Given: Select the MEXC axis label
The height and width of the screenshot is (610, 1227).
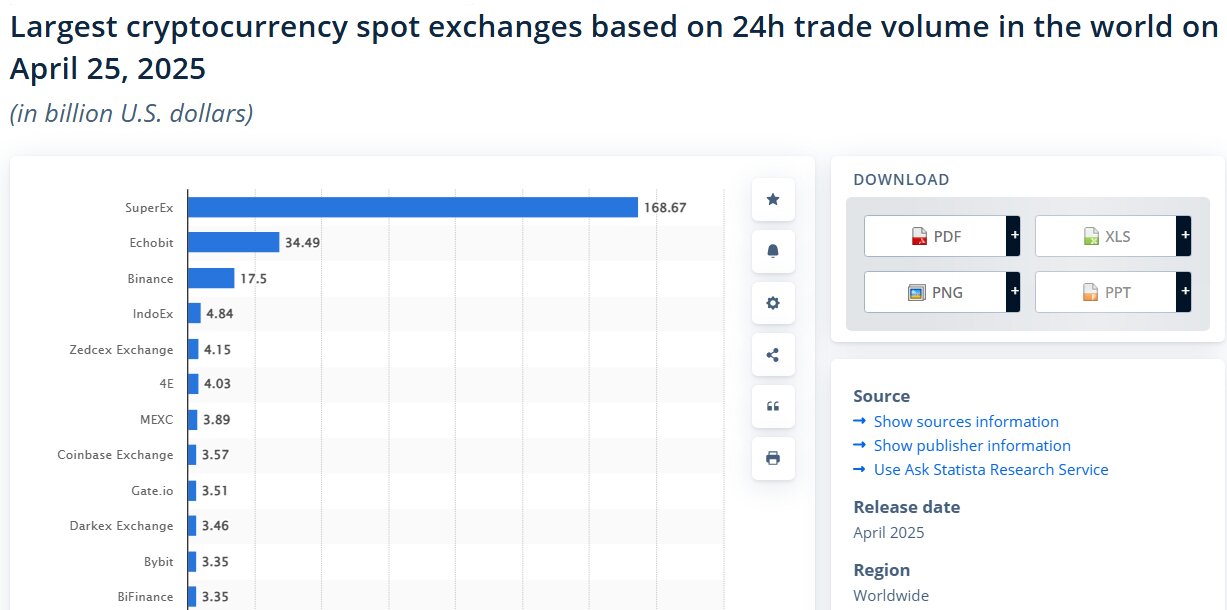Looking at the screenshot, I should point(157,420).
